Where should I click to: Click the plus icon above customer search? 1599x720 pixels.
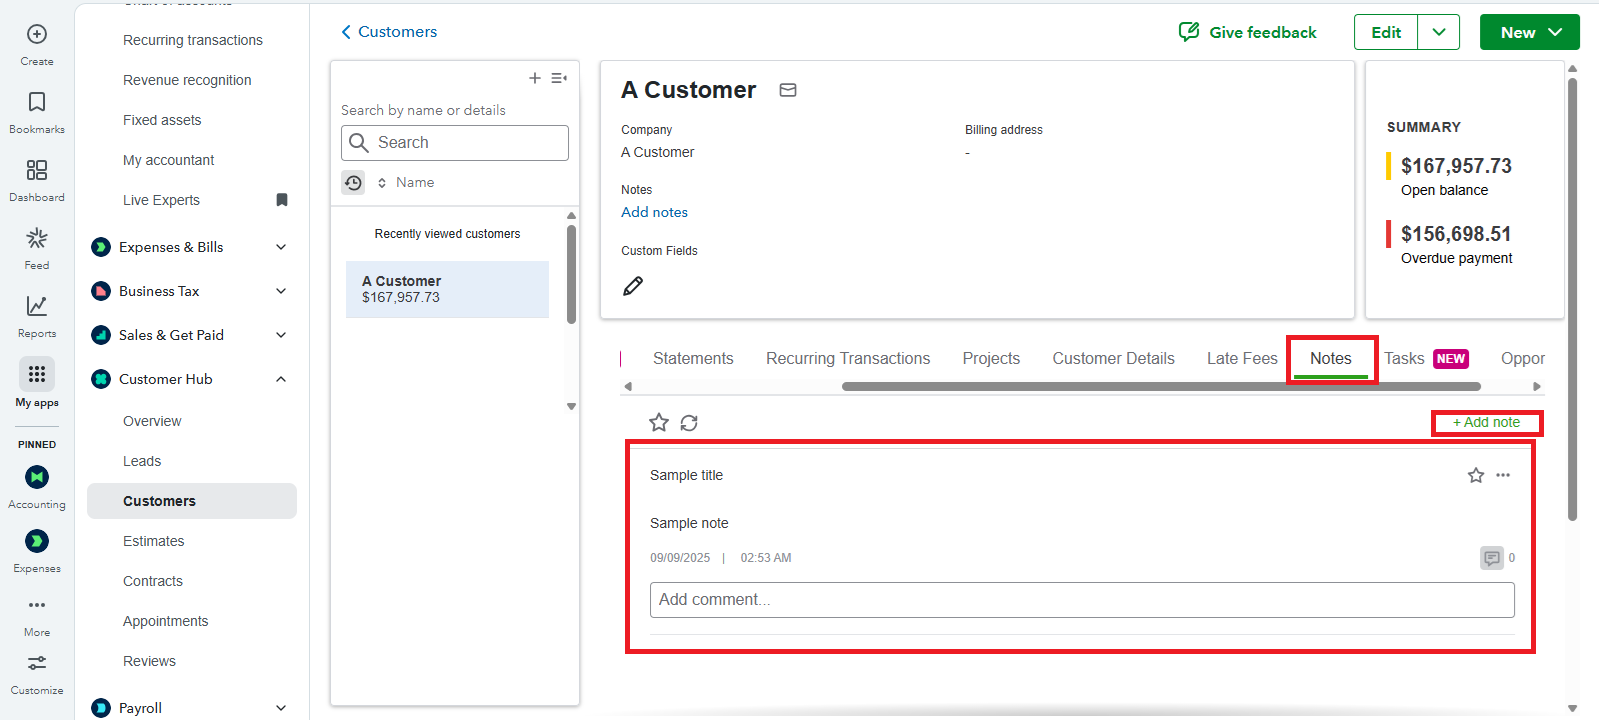pos(535,78)
